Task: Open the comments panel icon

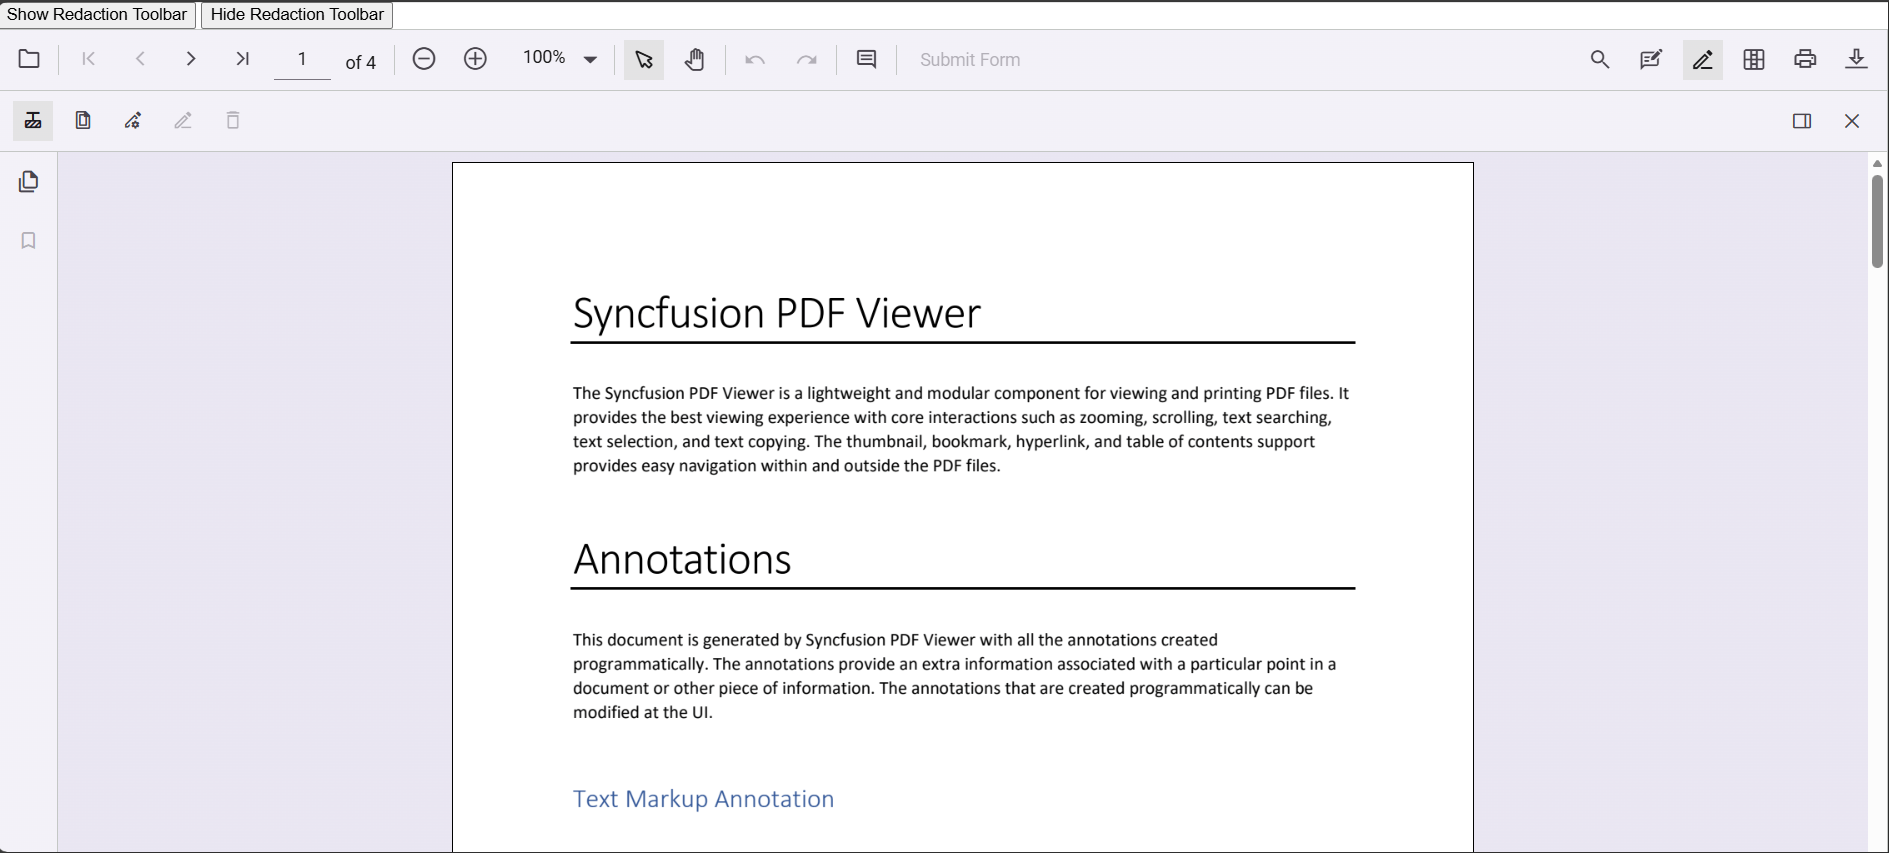Action: 866,60
